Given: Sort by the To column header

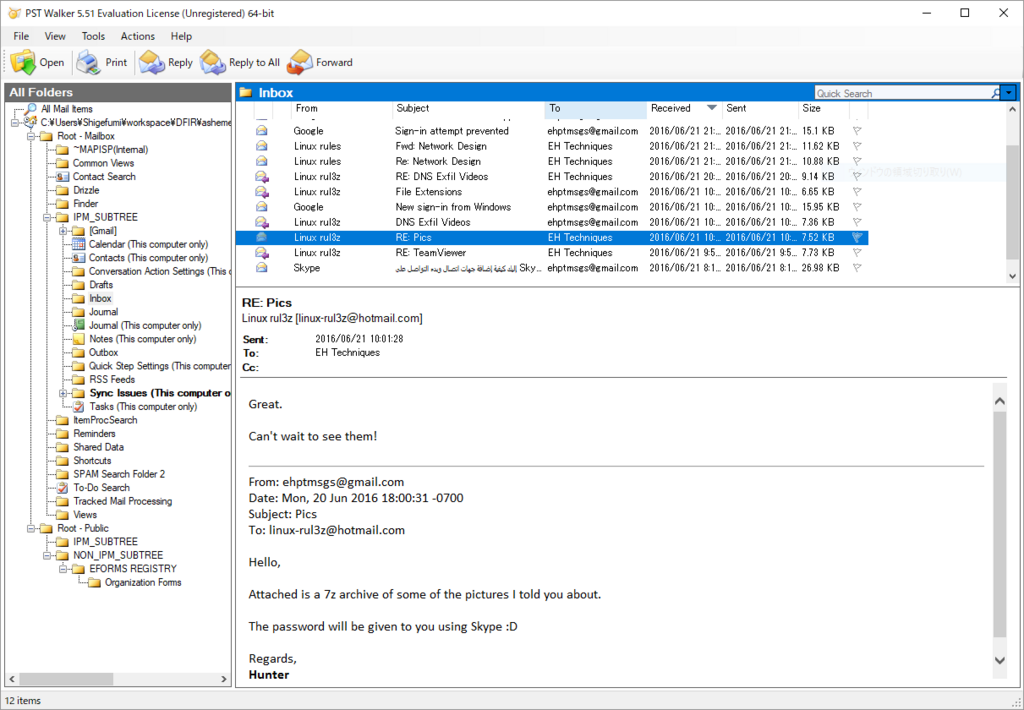Looking at the screenshot, I should (x=596, y=108).
